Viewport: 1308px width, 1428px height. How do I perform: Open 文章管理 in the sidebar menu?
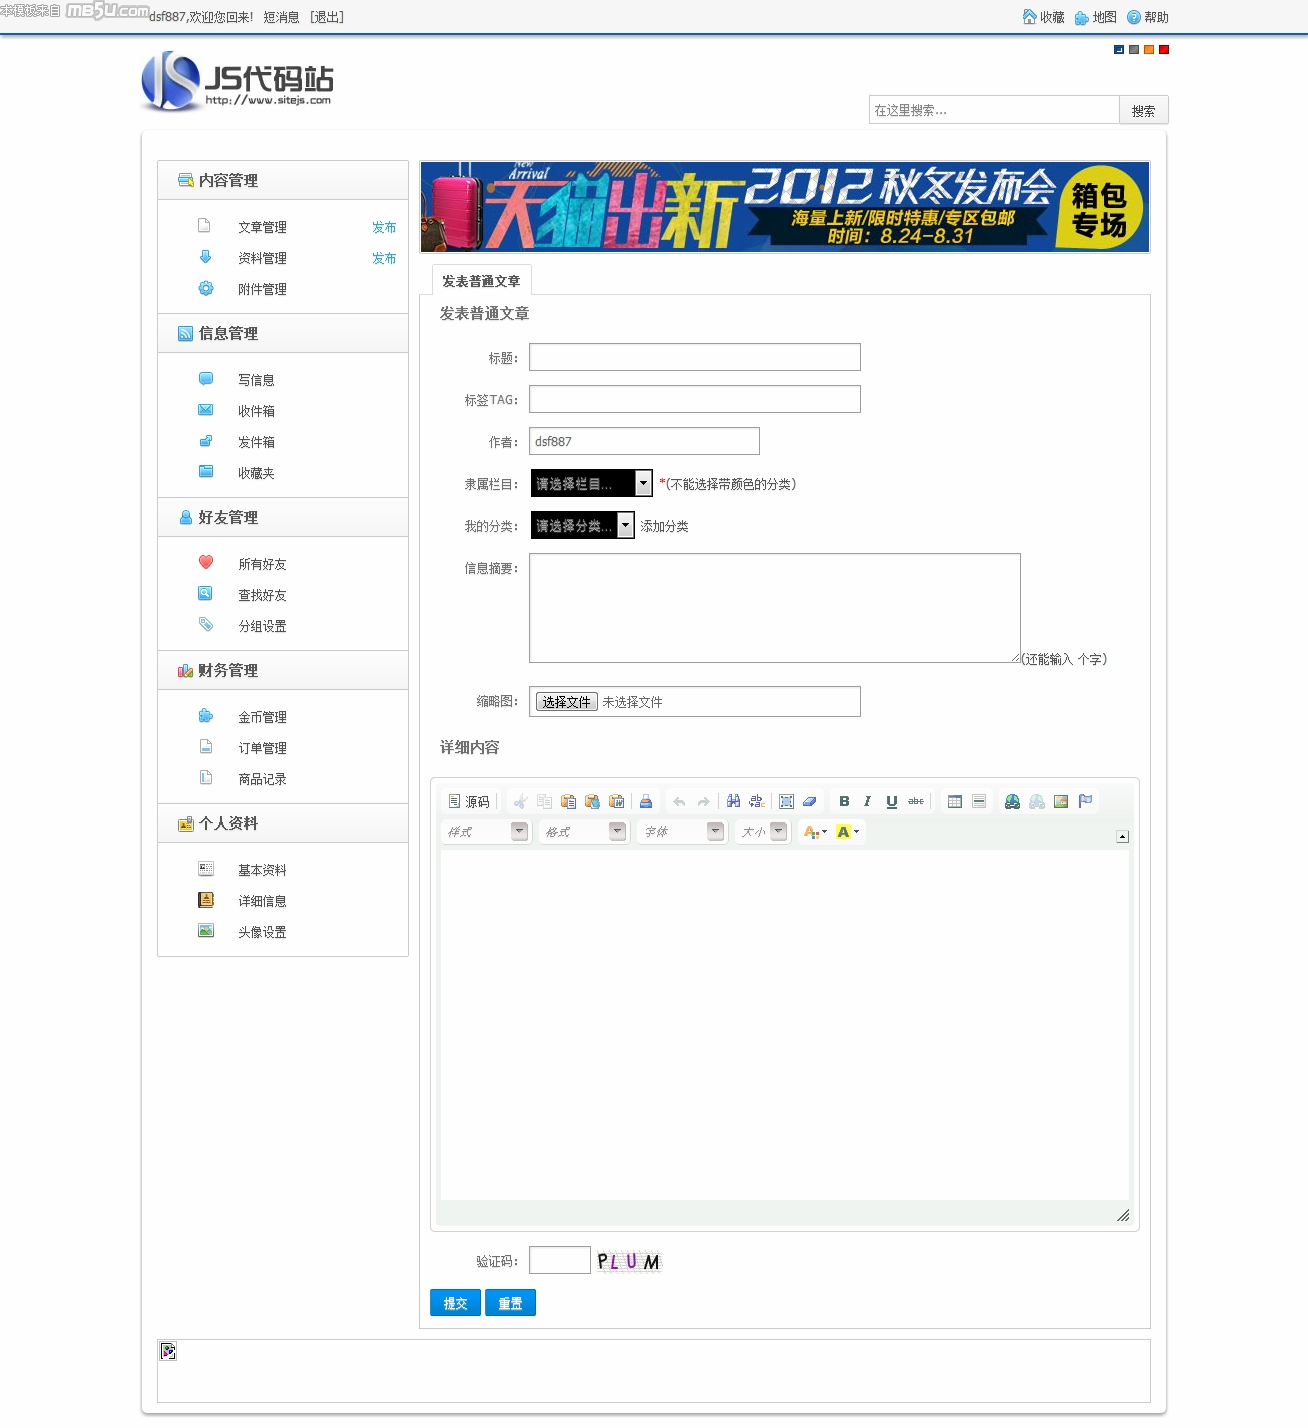point(262,227)
